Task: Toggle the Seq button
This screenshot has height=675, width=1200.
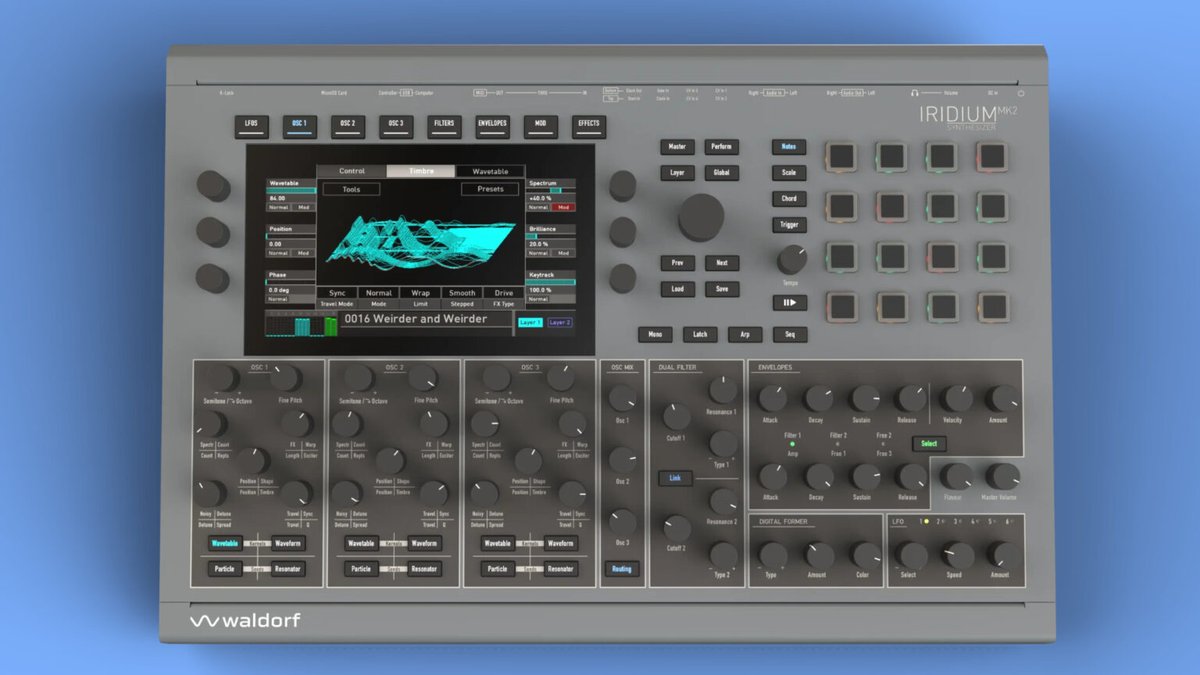Action: tap(789, 334)
